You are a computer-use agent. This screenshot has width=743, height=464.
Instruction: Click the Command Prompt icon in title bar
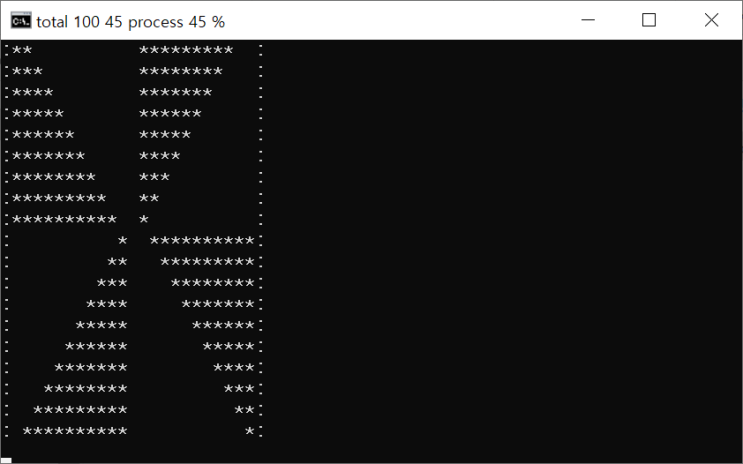coord(20,20)
